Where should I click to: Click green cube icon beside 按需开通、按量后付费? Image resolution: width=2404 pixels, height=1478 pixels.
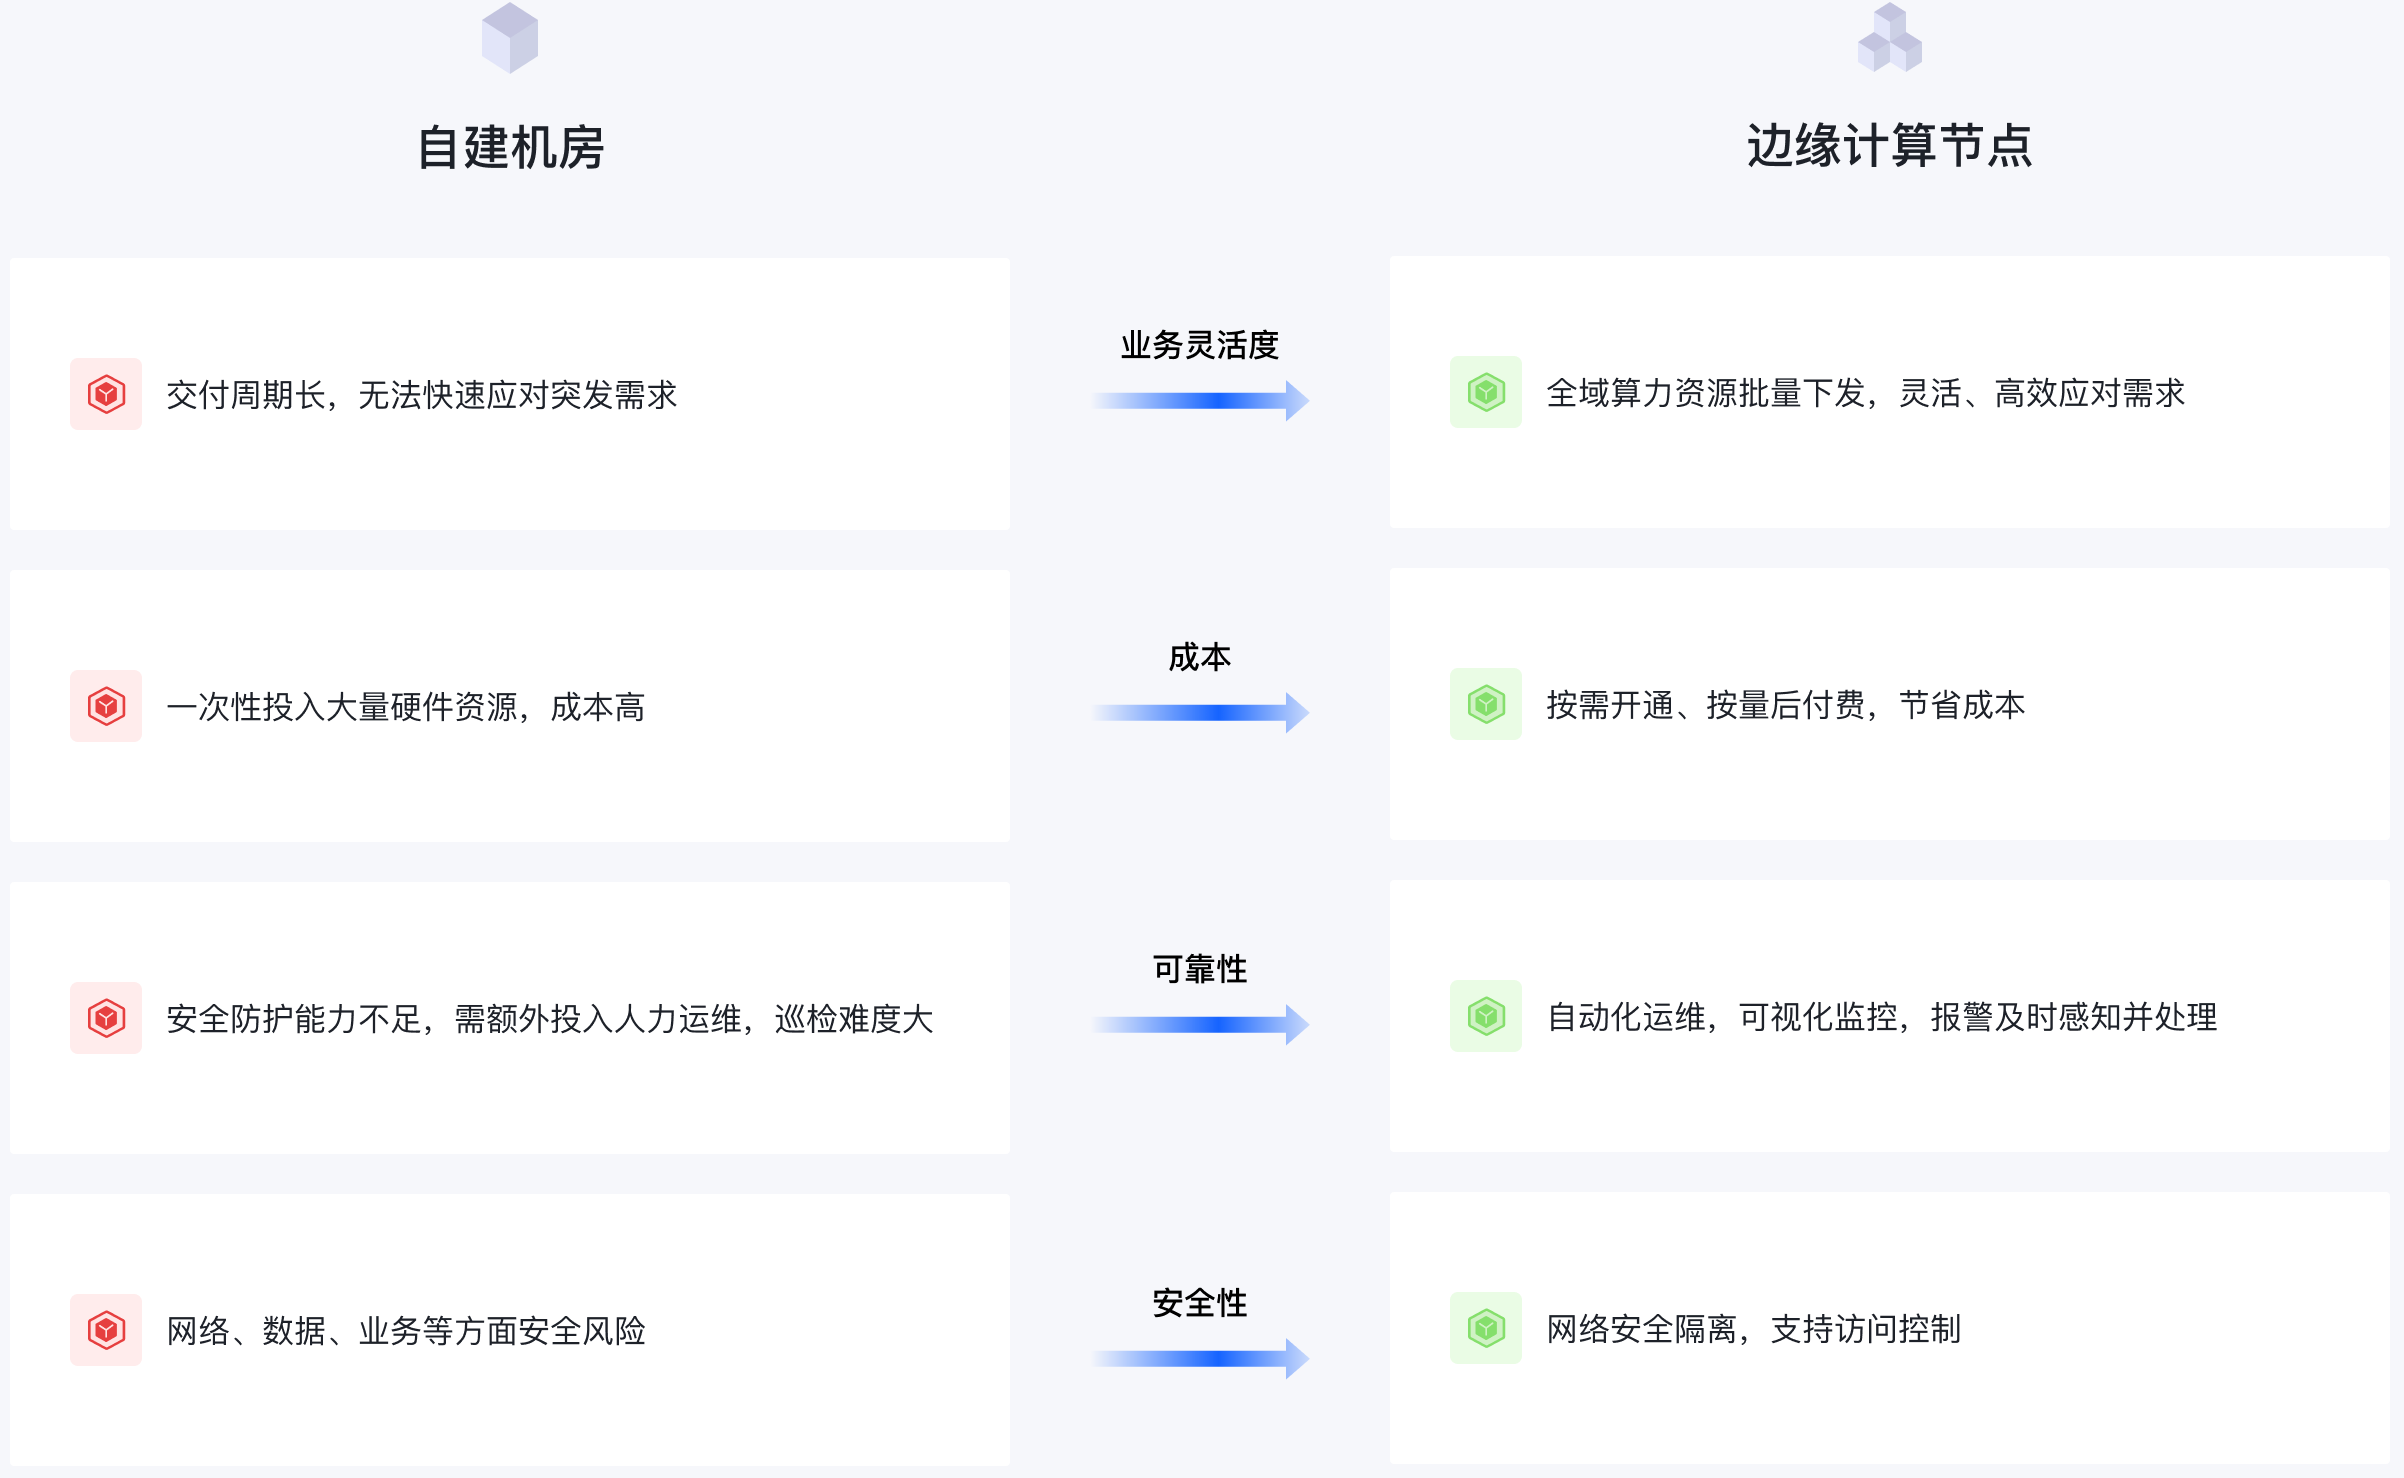pyautogui.click(x=1486, y=704)
